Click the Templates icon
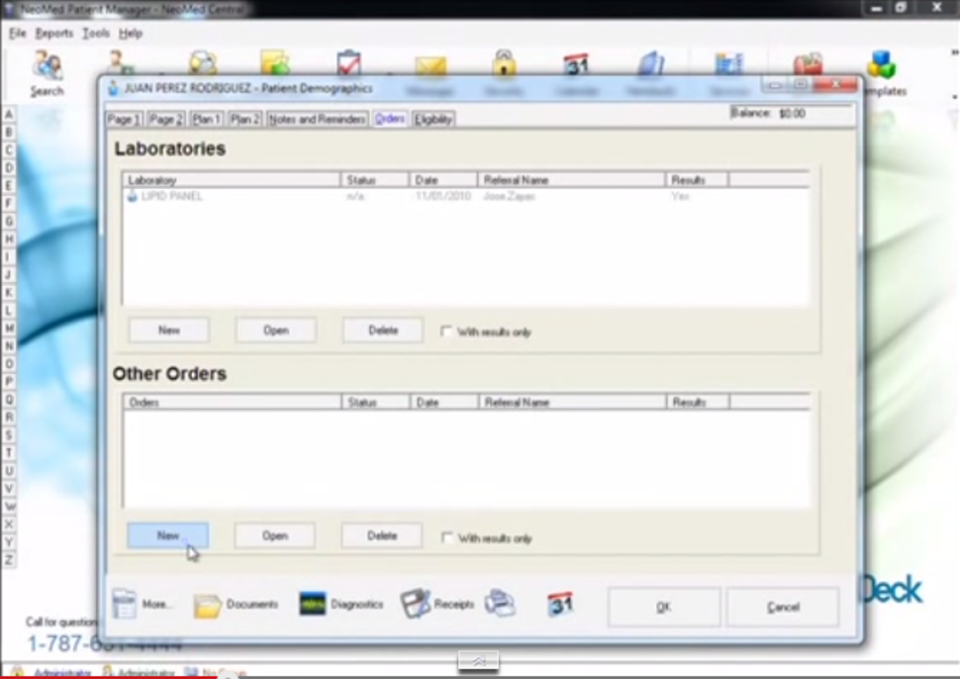 (882, 65)
